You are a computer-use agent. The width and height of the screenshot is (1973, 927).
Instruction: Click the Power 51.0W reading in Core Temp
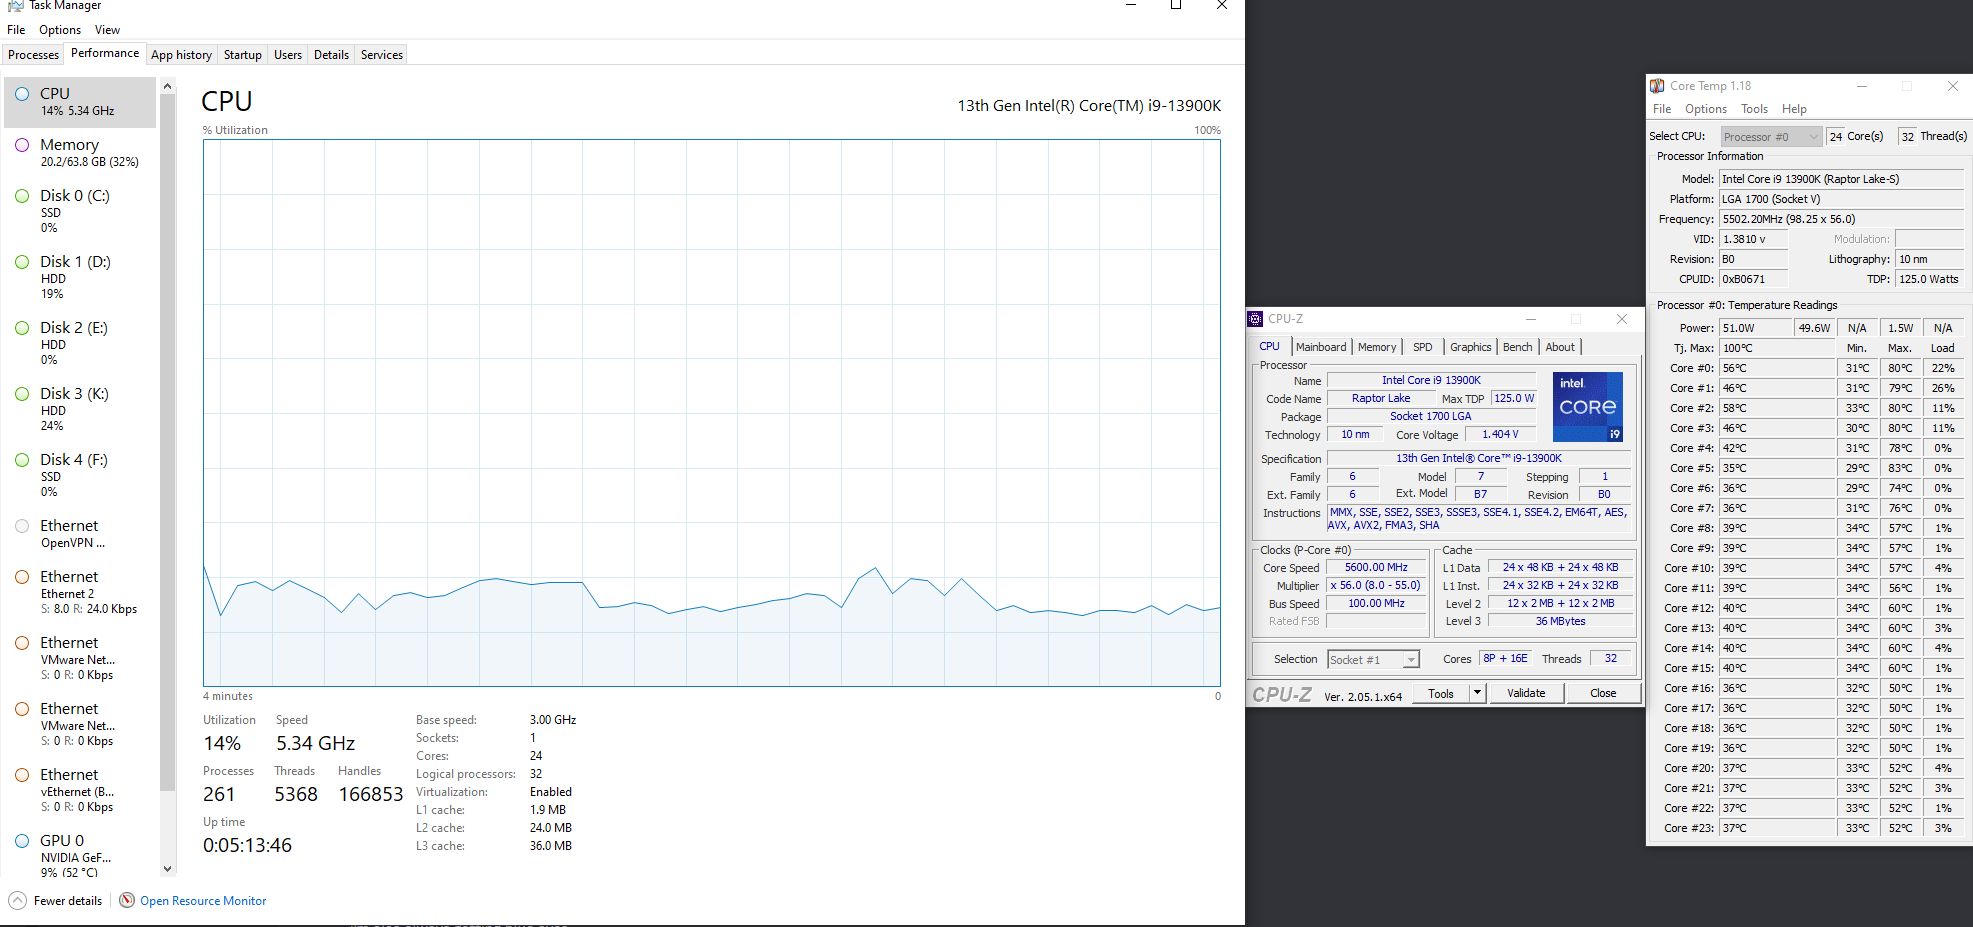1754,328
